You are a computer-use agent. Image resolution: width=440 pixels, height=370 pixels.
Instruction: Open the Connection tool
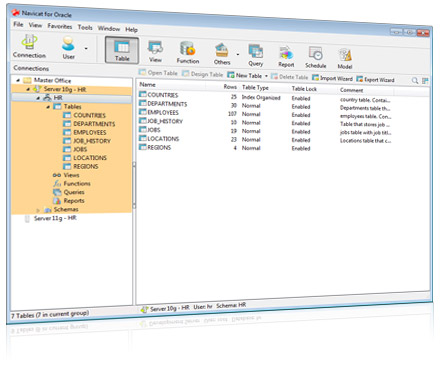click(x=29, y=46)
